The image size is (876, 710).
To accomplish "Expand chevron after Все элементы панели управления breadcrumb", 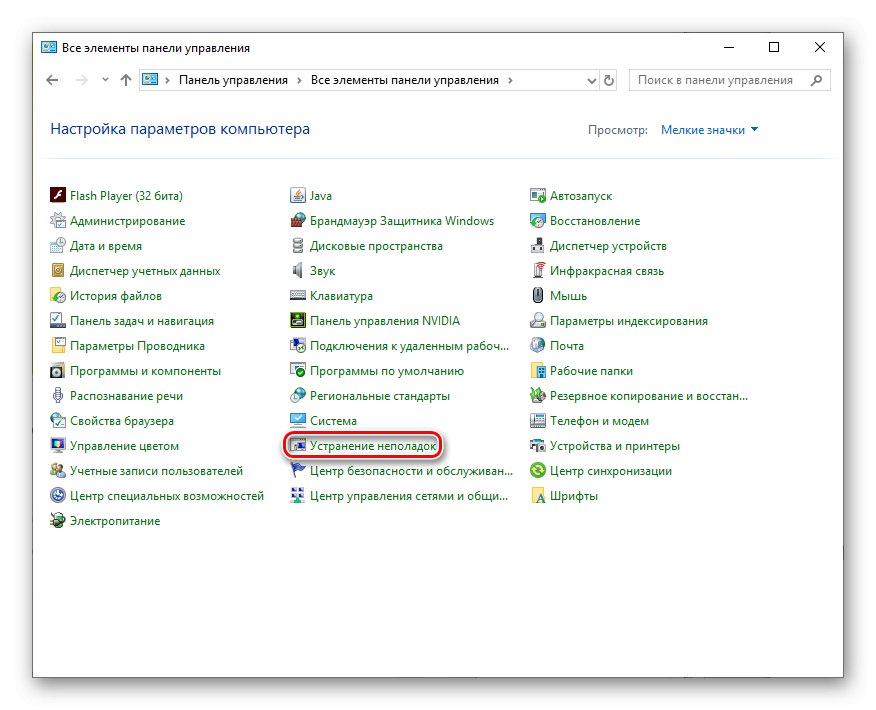I will coord(510,80).
